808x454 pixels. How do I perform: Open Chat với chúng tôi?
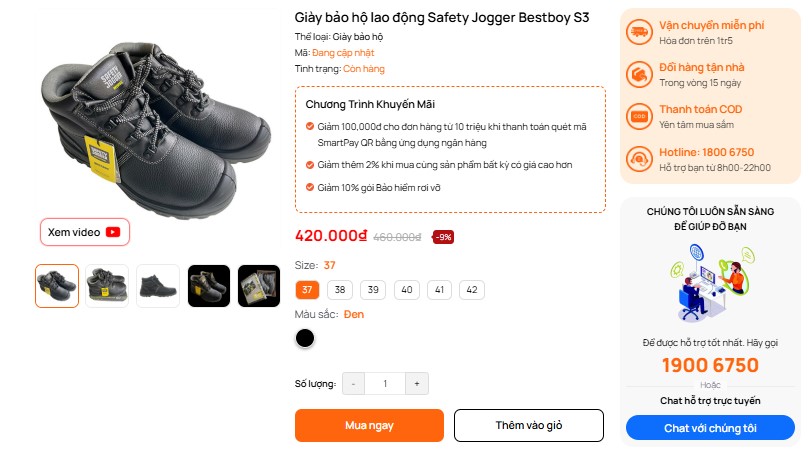710,428
